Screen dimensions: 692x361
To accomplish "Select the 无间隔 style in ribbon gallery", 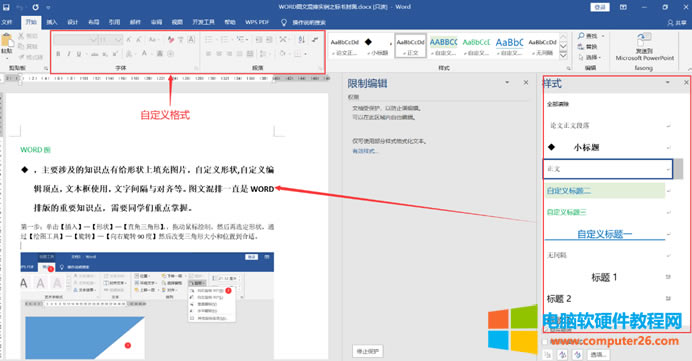I will (x=543, y=46).
